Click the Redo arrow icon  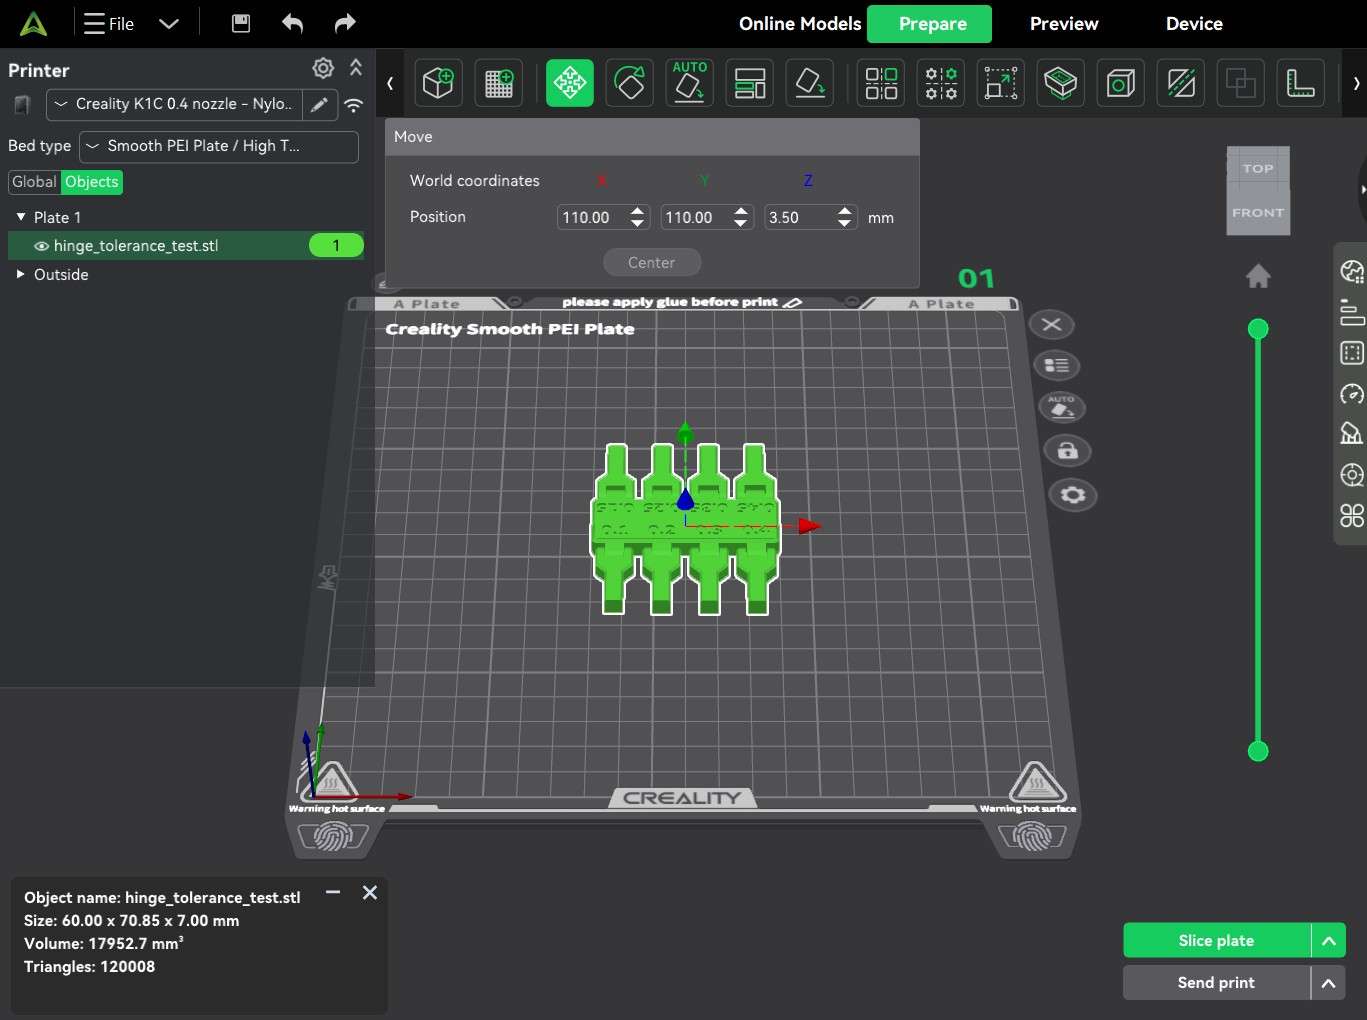(345, 23)
